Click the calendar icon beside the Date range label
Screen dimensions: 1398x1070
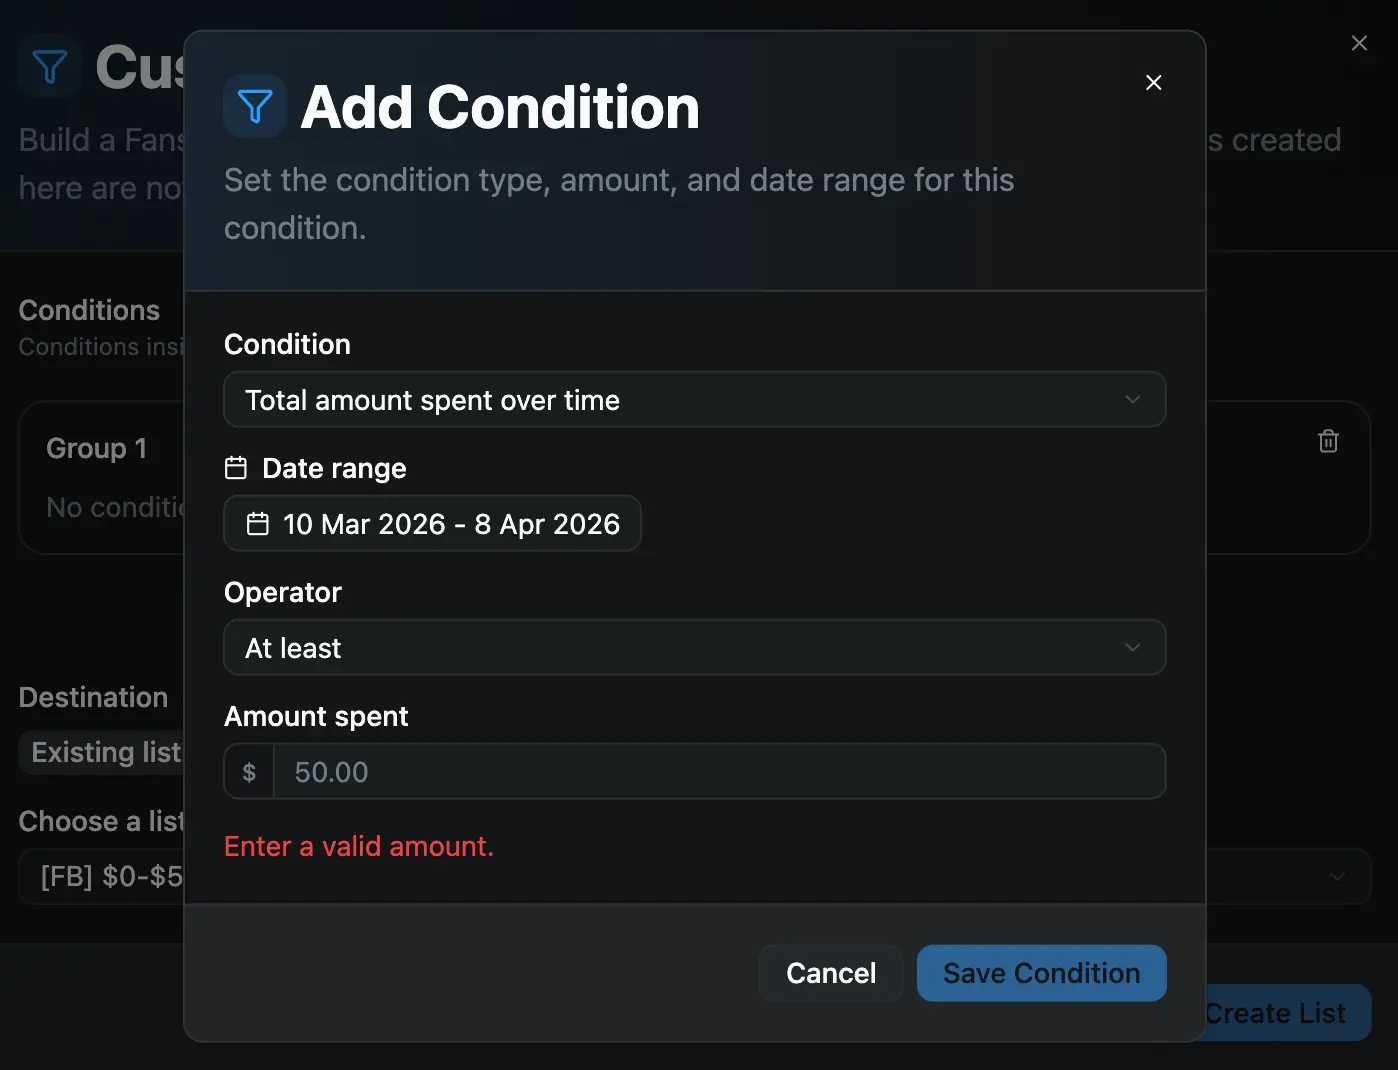[236, 466]
